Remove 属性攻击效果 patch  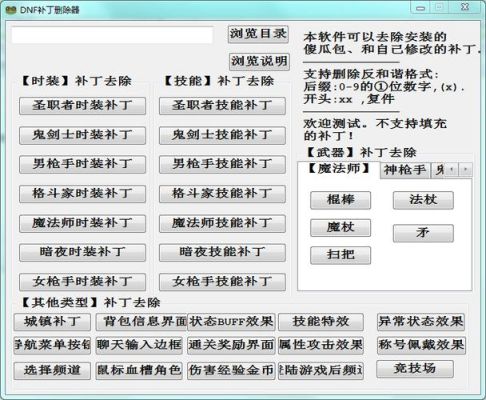(x=321, y=345)
